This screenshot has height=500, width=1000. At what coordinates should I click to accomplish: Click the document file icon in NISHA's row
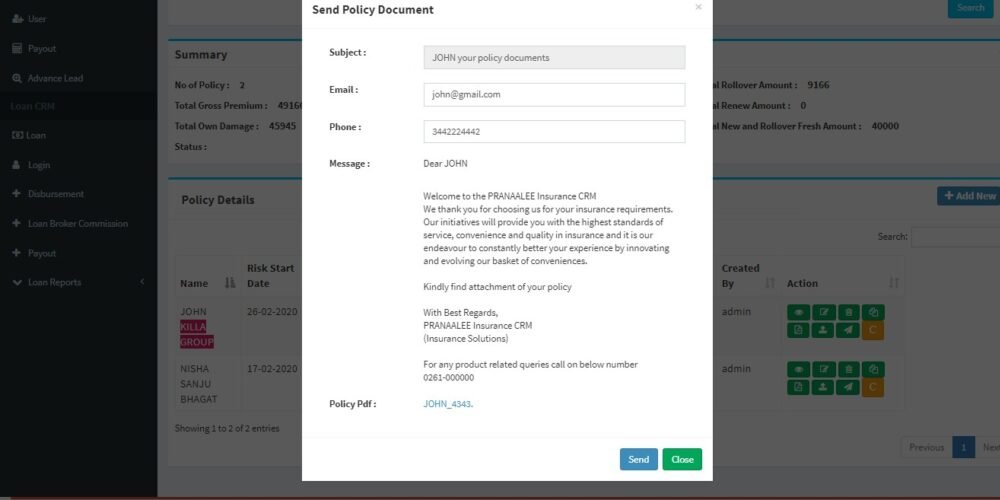click(798, 387)
